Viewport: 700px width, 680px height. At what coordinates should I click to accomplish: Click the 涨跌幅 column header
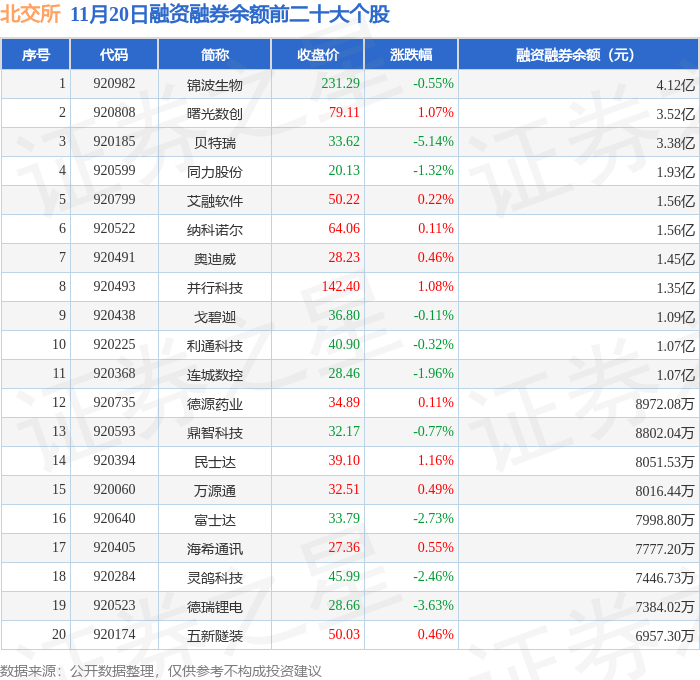pos(411,54)
